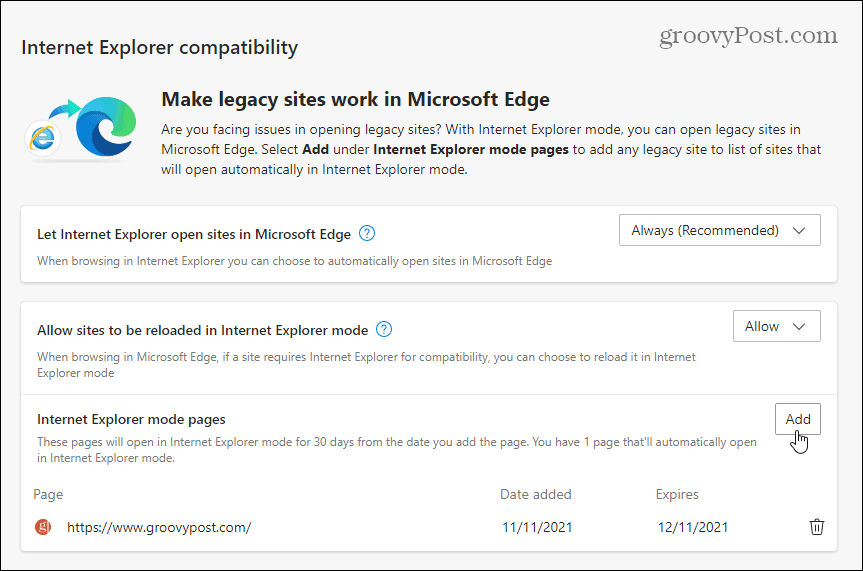Select the https://www.groovypost.com/ page URL

tap(159, 527)
